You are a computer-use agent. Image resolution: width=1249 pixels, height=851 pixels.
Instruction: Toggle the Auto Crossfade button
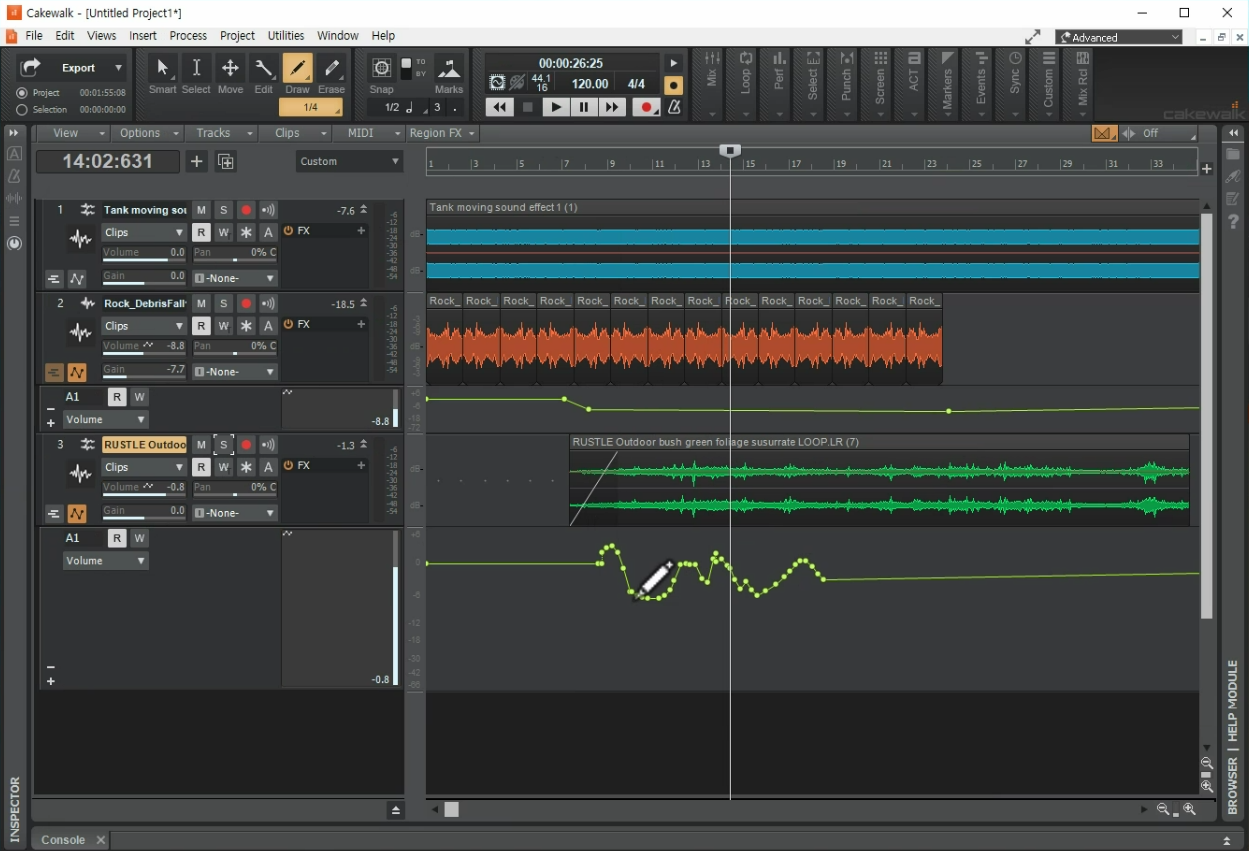(1104, 133)
